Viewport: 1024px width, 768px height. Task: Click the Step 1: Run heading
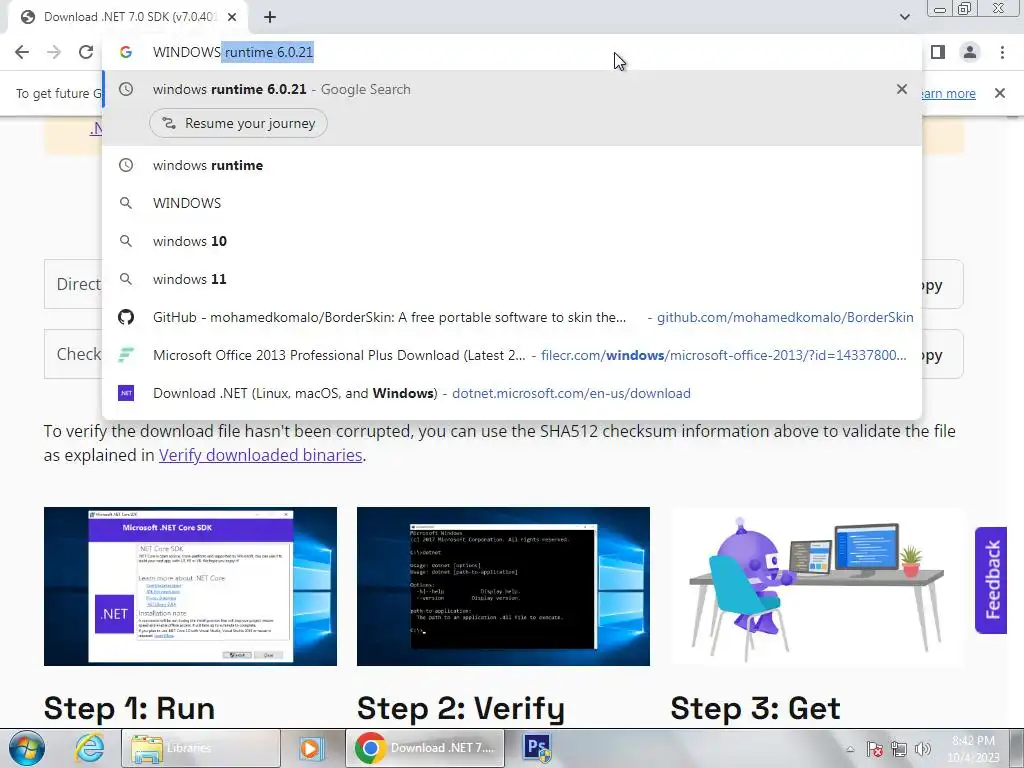click(129, 709)
